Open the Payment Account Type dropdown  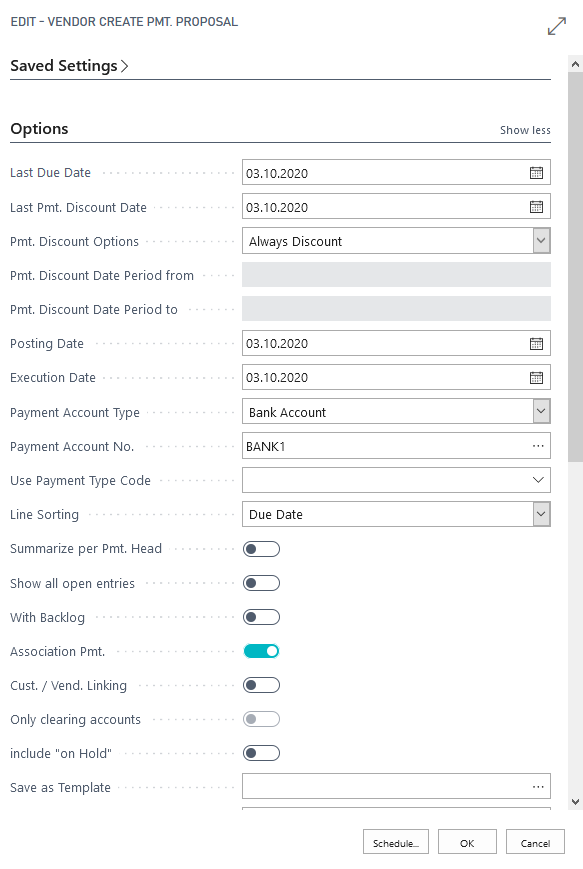(539, 411)
